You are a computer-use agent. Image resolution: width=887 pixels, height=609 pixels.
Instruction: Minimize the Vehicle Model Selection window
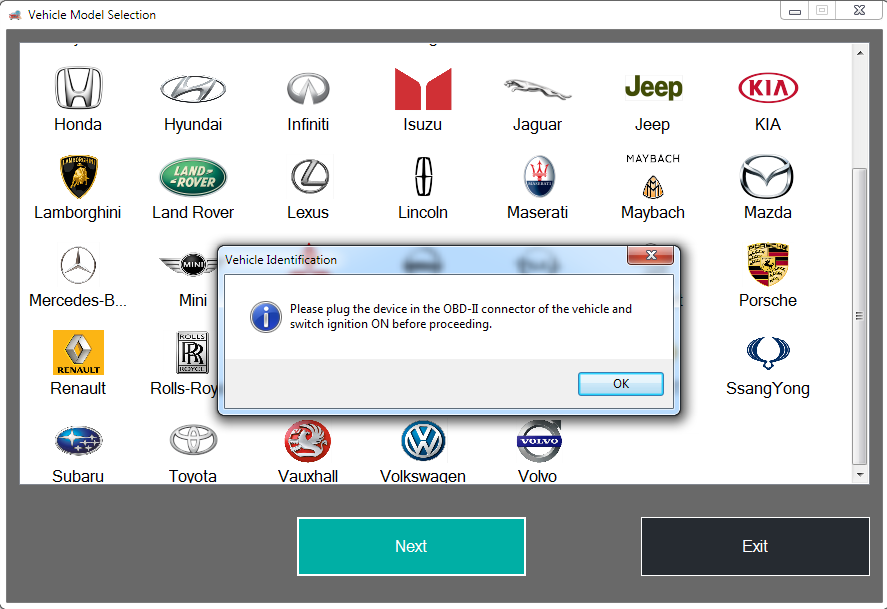point(795,11)
